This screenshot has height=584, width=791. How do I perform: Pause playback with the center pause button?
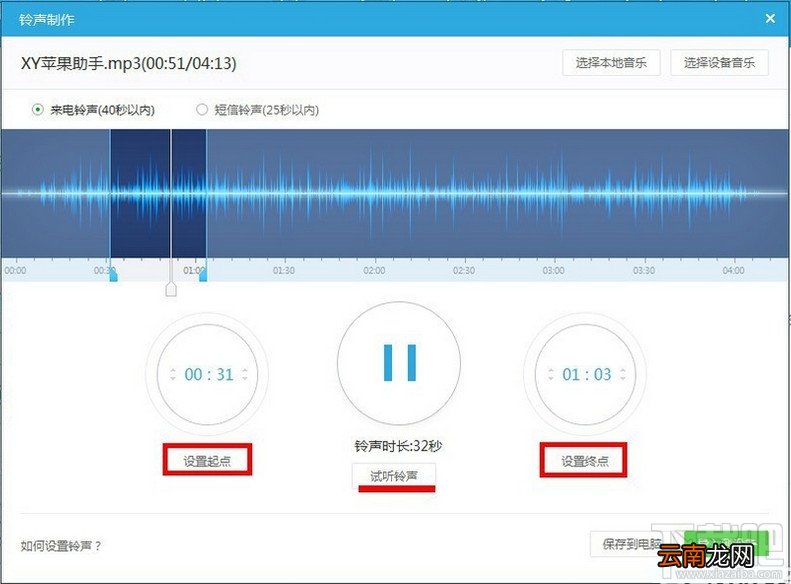point(399,363)
